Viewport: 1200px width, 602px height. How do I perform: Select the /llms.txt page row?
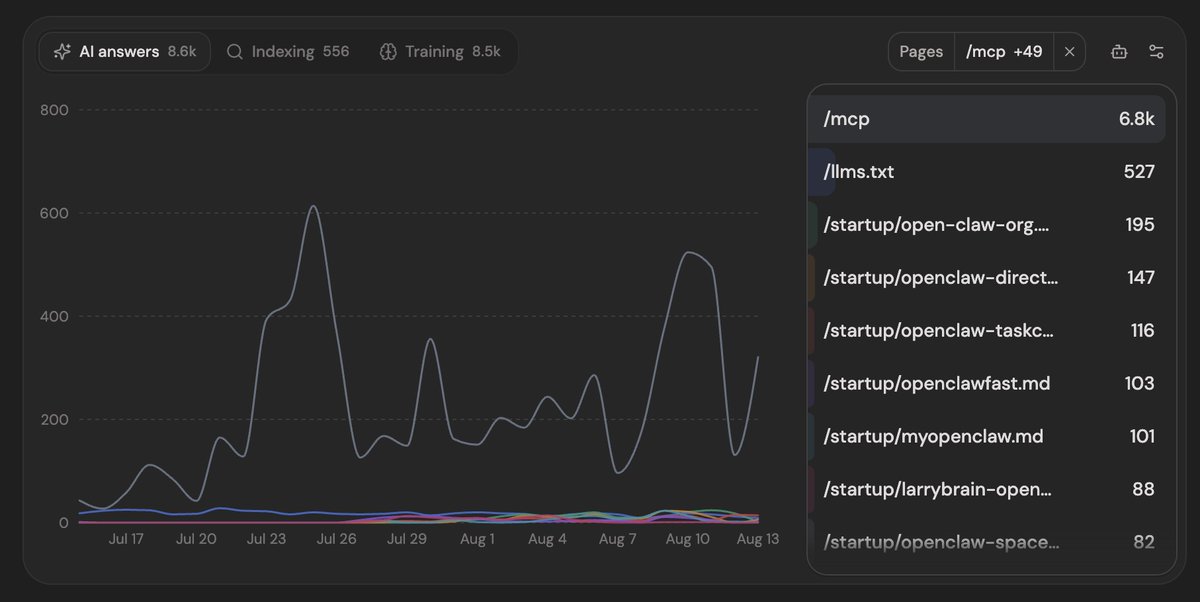pos(987,172)
